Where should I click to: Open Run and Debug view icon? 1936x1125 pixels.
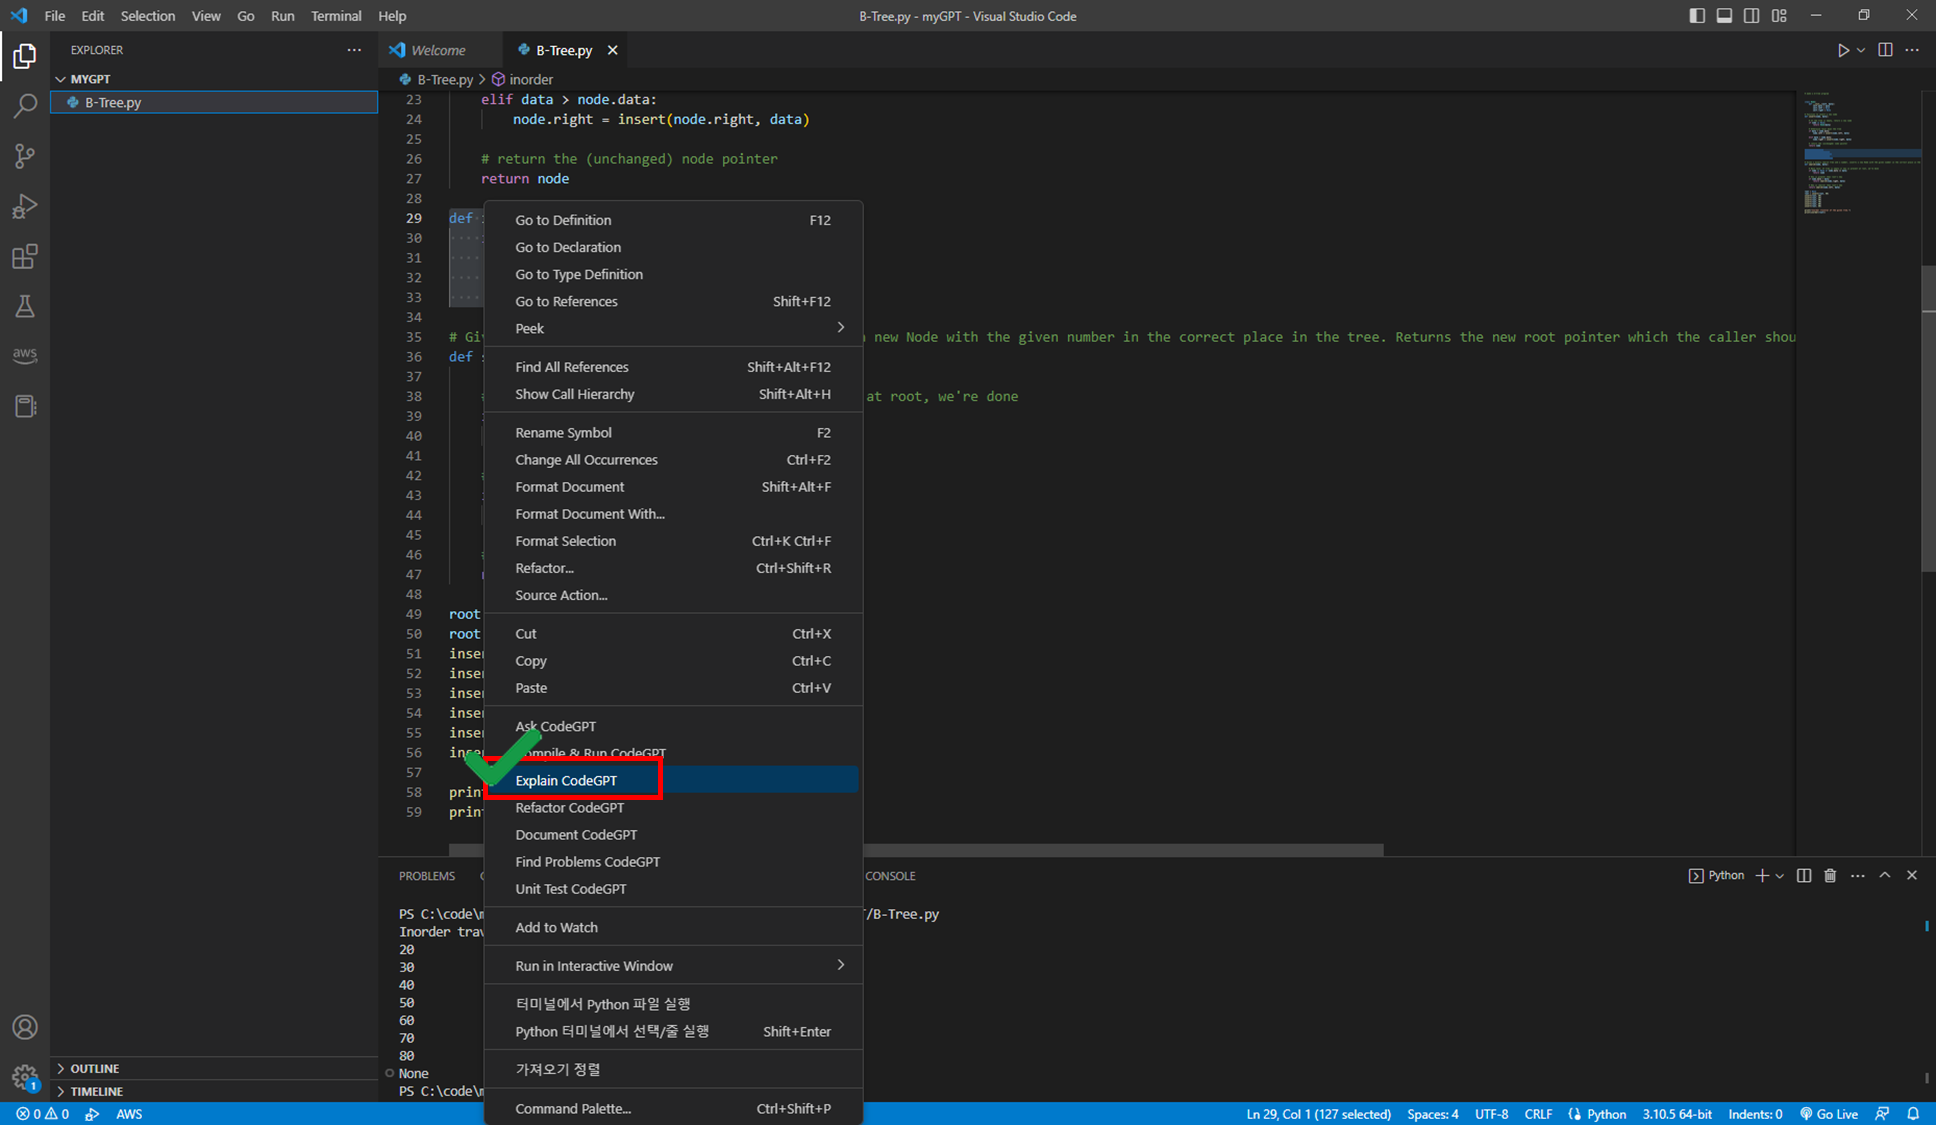[x=25, y=206]
